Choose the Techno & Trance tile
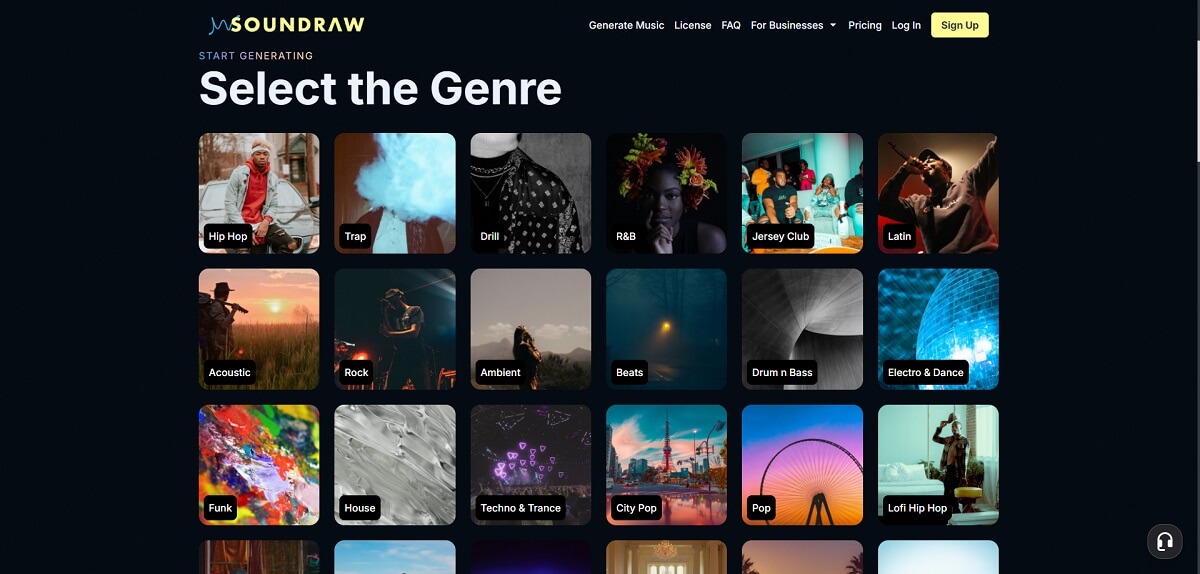Viewport: 1200px width, 574px height. (x=531, y=465)
